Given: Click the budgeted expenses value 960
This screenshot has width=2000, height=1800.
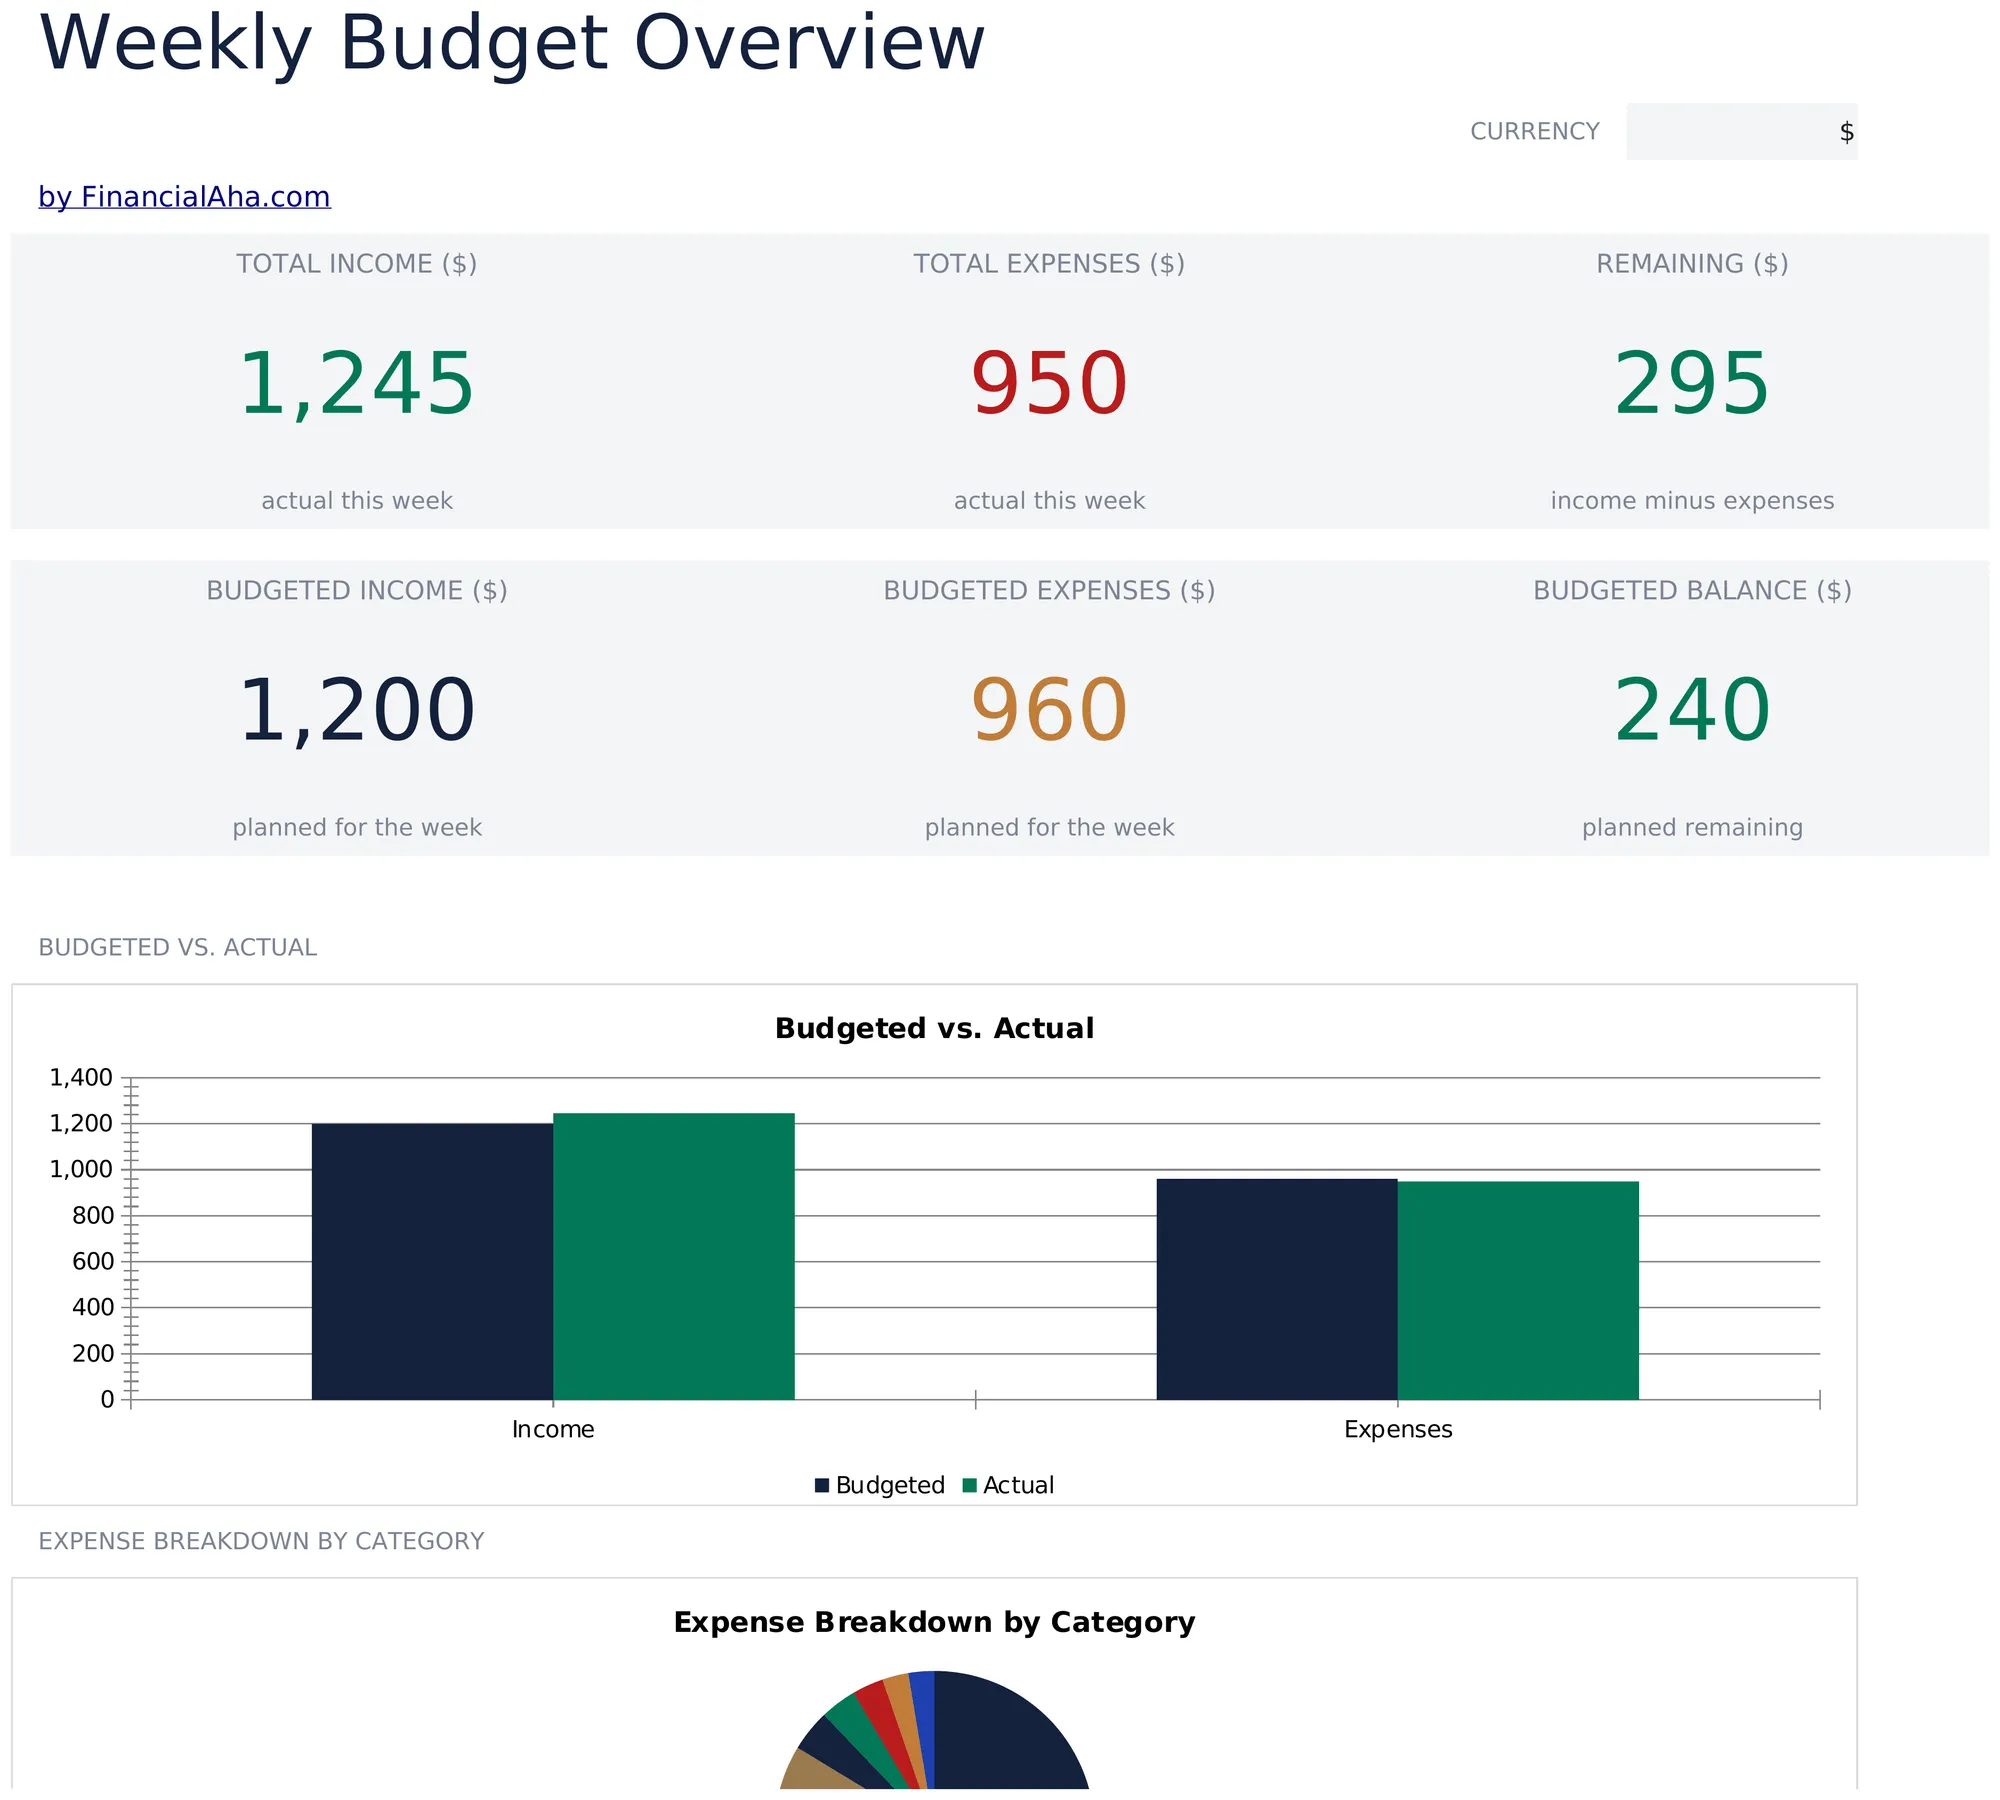Looking at the screenshot, I should point(1049,711).
